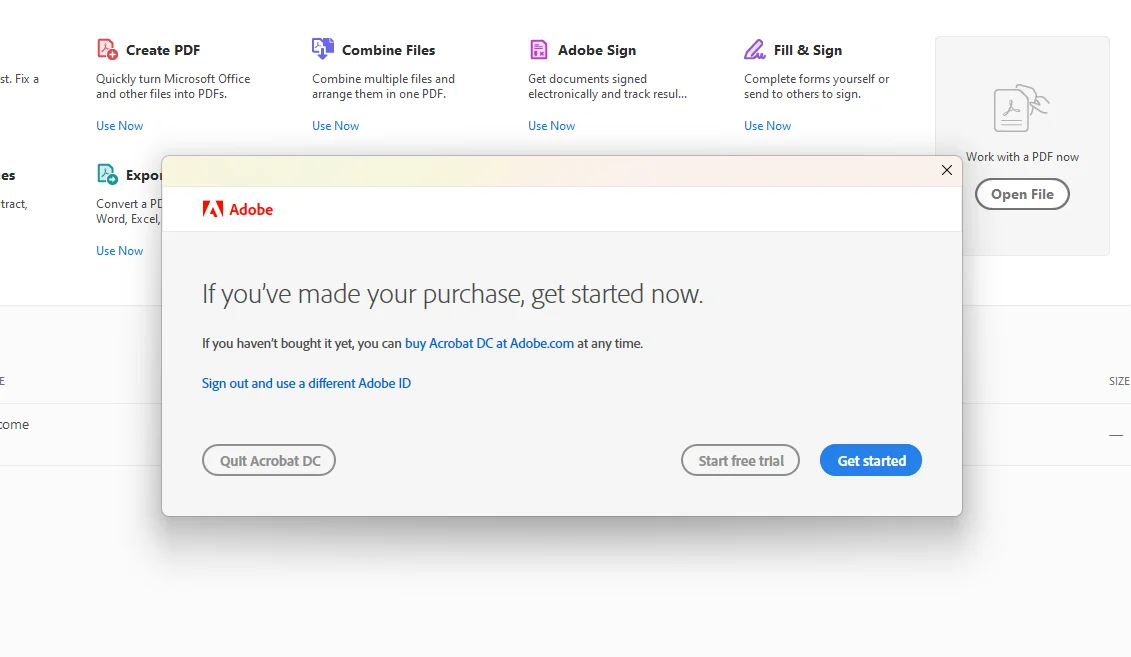This screenshot has height=657, width=1131.
Task: Use Now under Create PDF
Action: click(x=120, y=125)
